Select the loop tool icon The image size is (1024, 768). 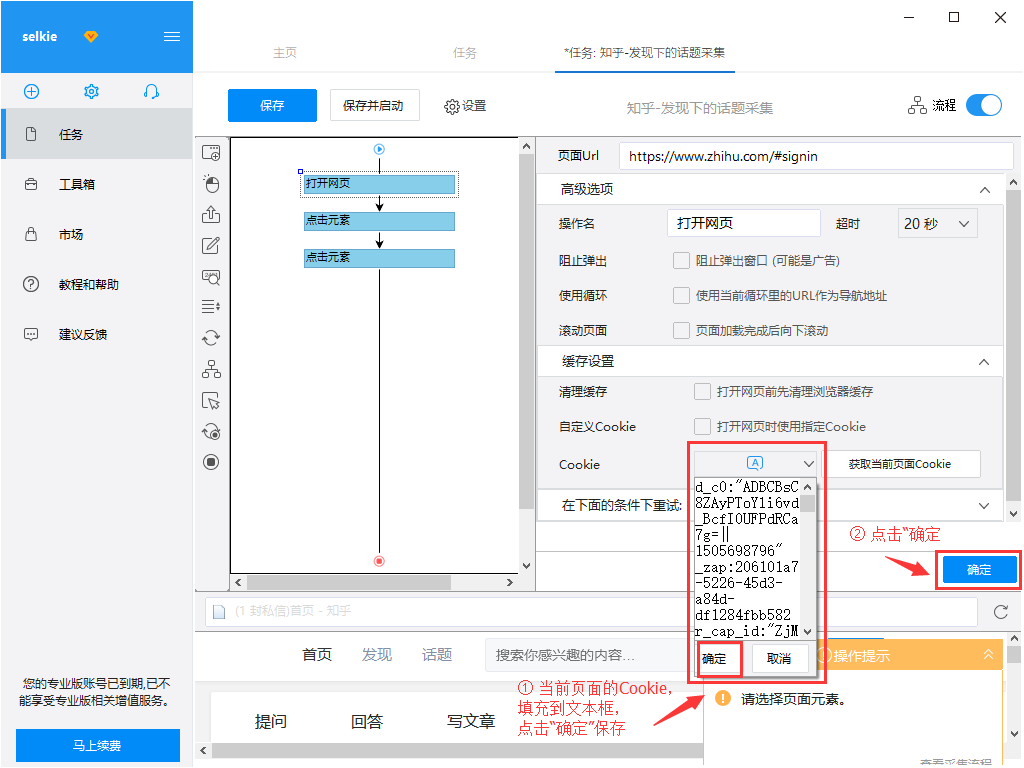pos(211,338)
